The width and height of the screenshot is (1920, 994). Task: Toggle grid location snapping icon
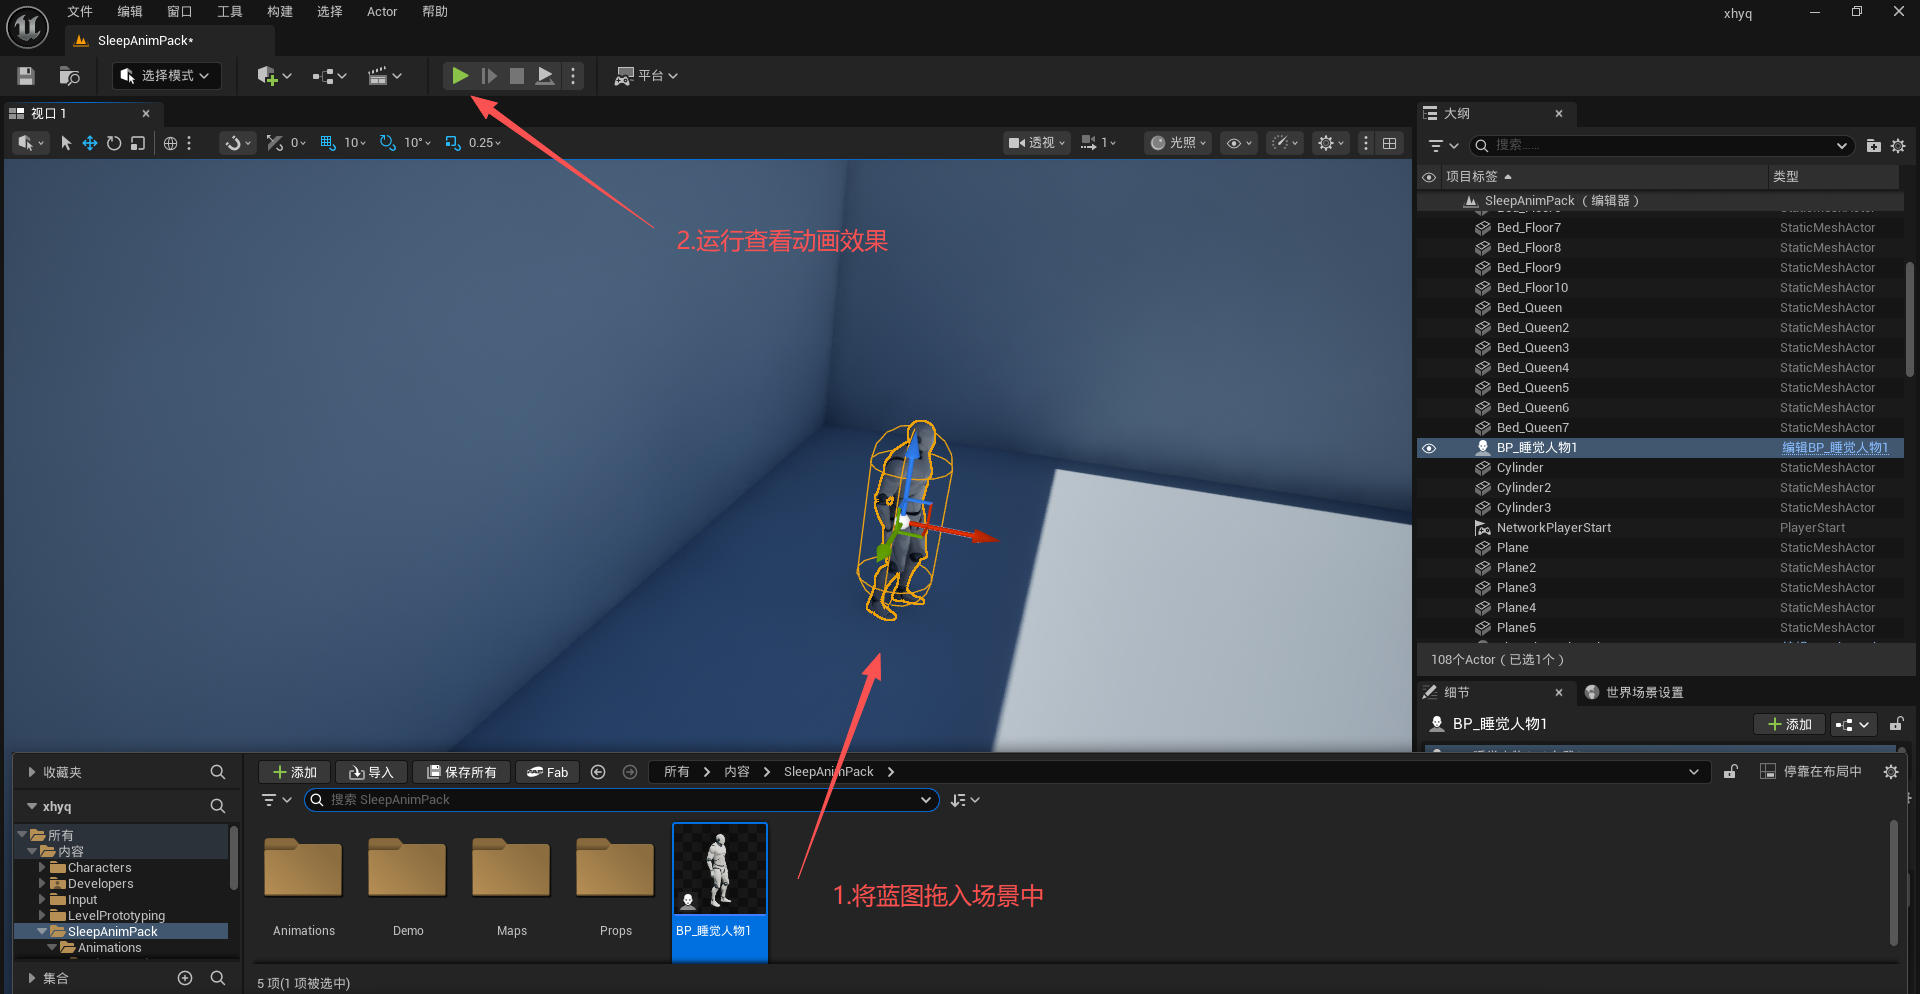(x=328, y=143)
